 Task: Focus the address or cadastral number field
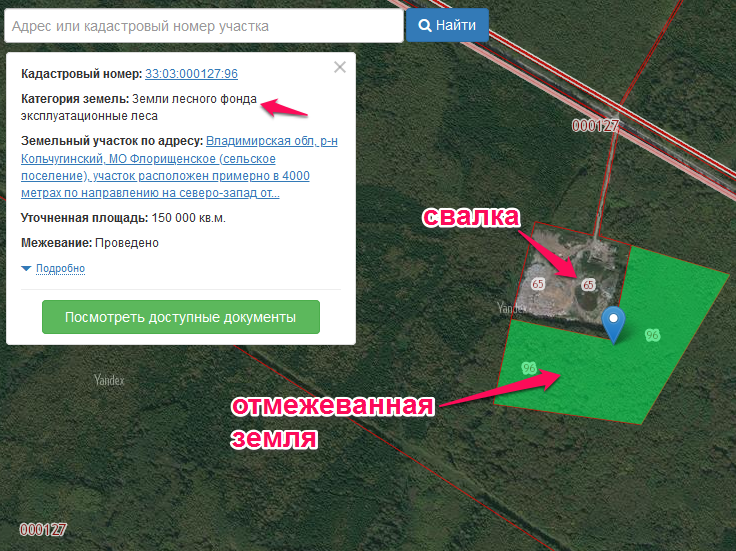tap(204, 26)
